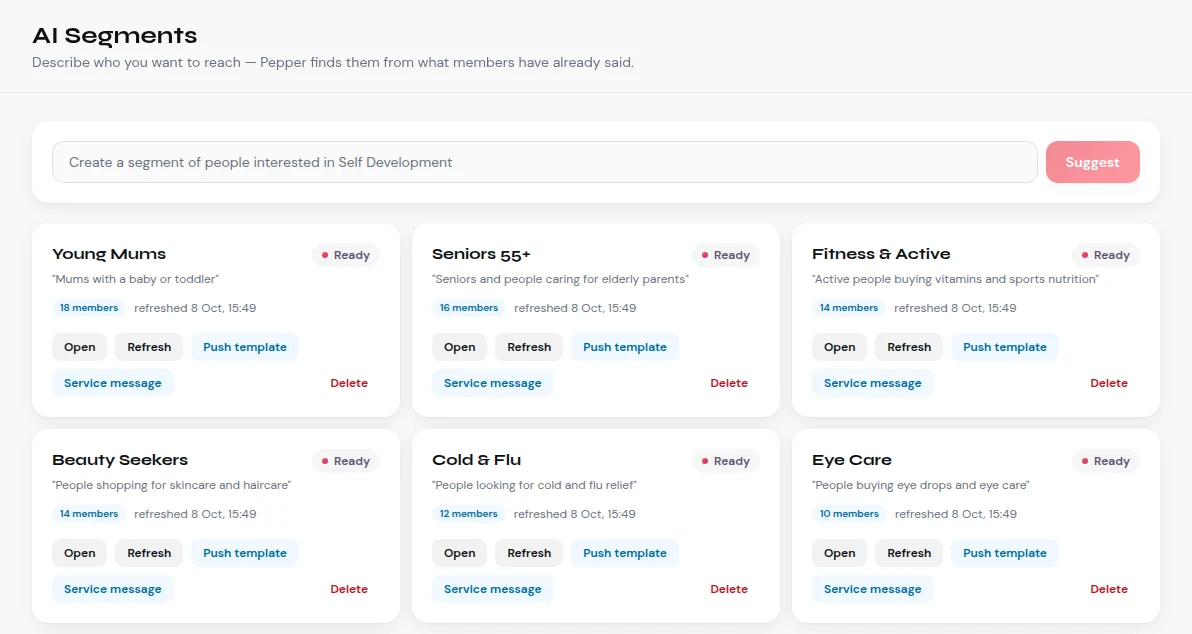Select the Beauty Seekers card title
Screen dimensions: 1192x634
pos(120,460)
